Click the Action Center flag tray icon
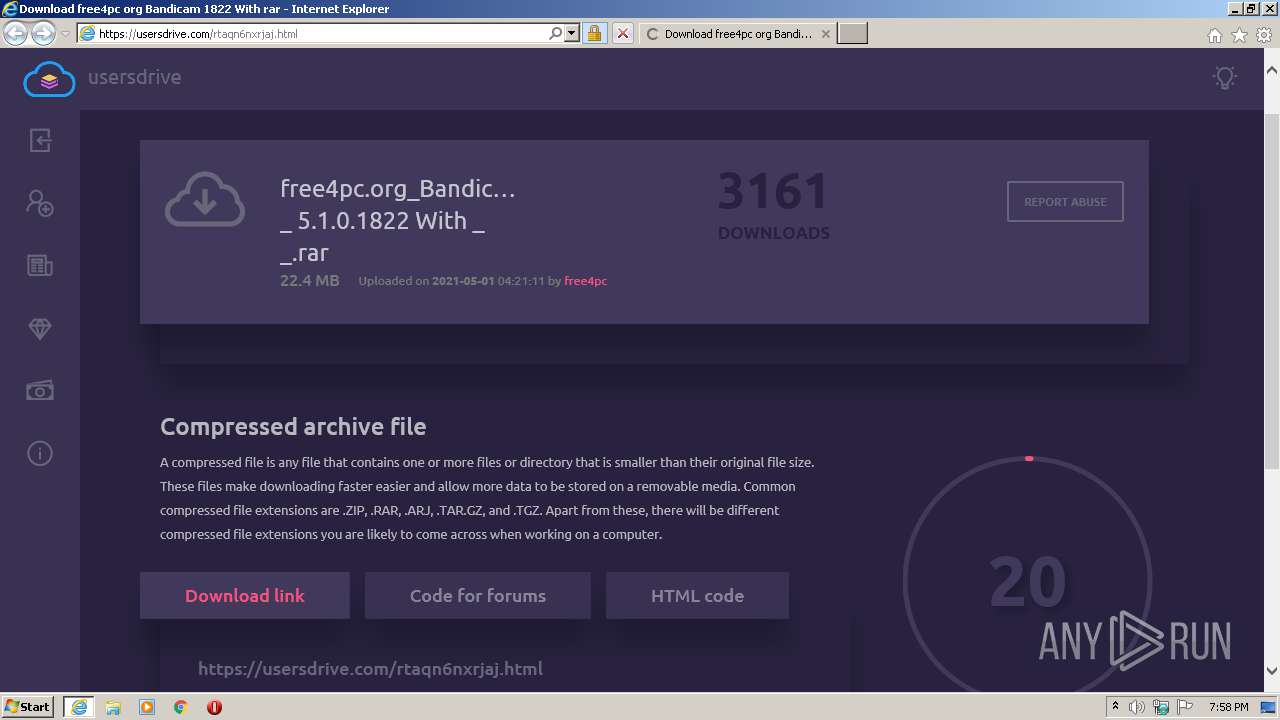This screenshot has width=1280, height=720. click(x=1185, y=707)
